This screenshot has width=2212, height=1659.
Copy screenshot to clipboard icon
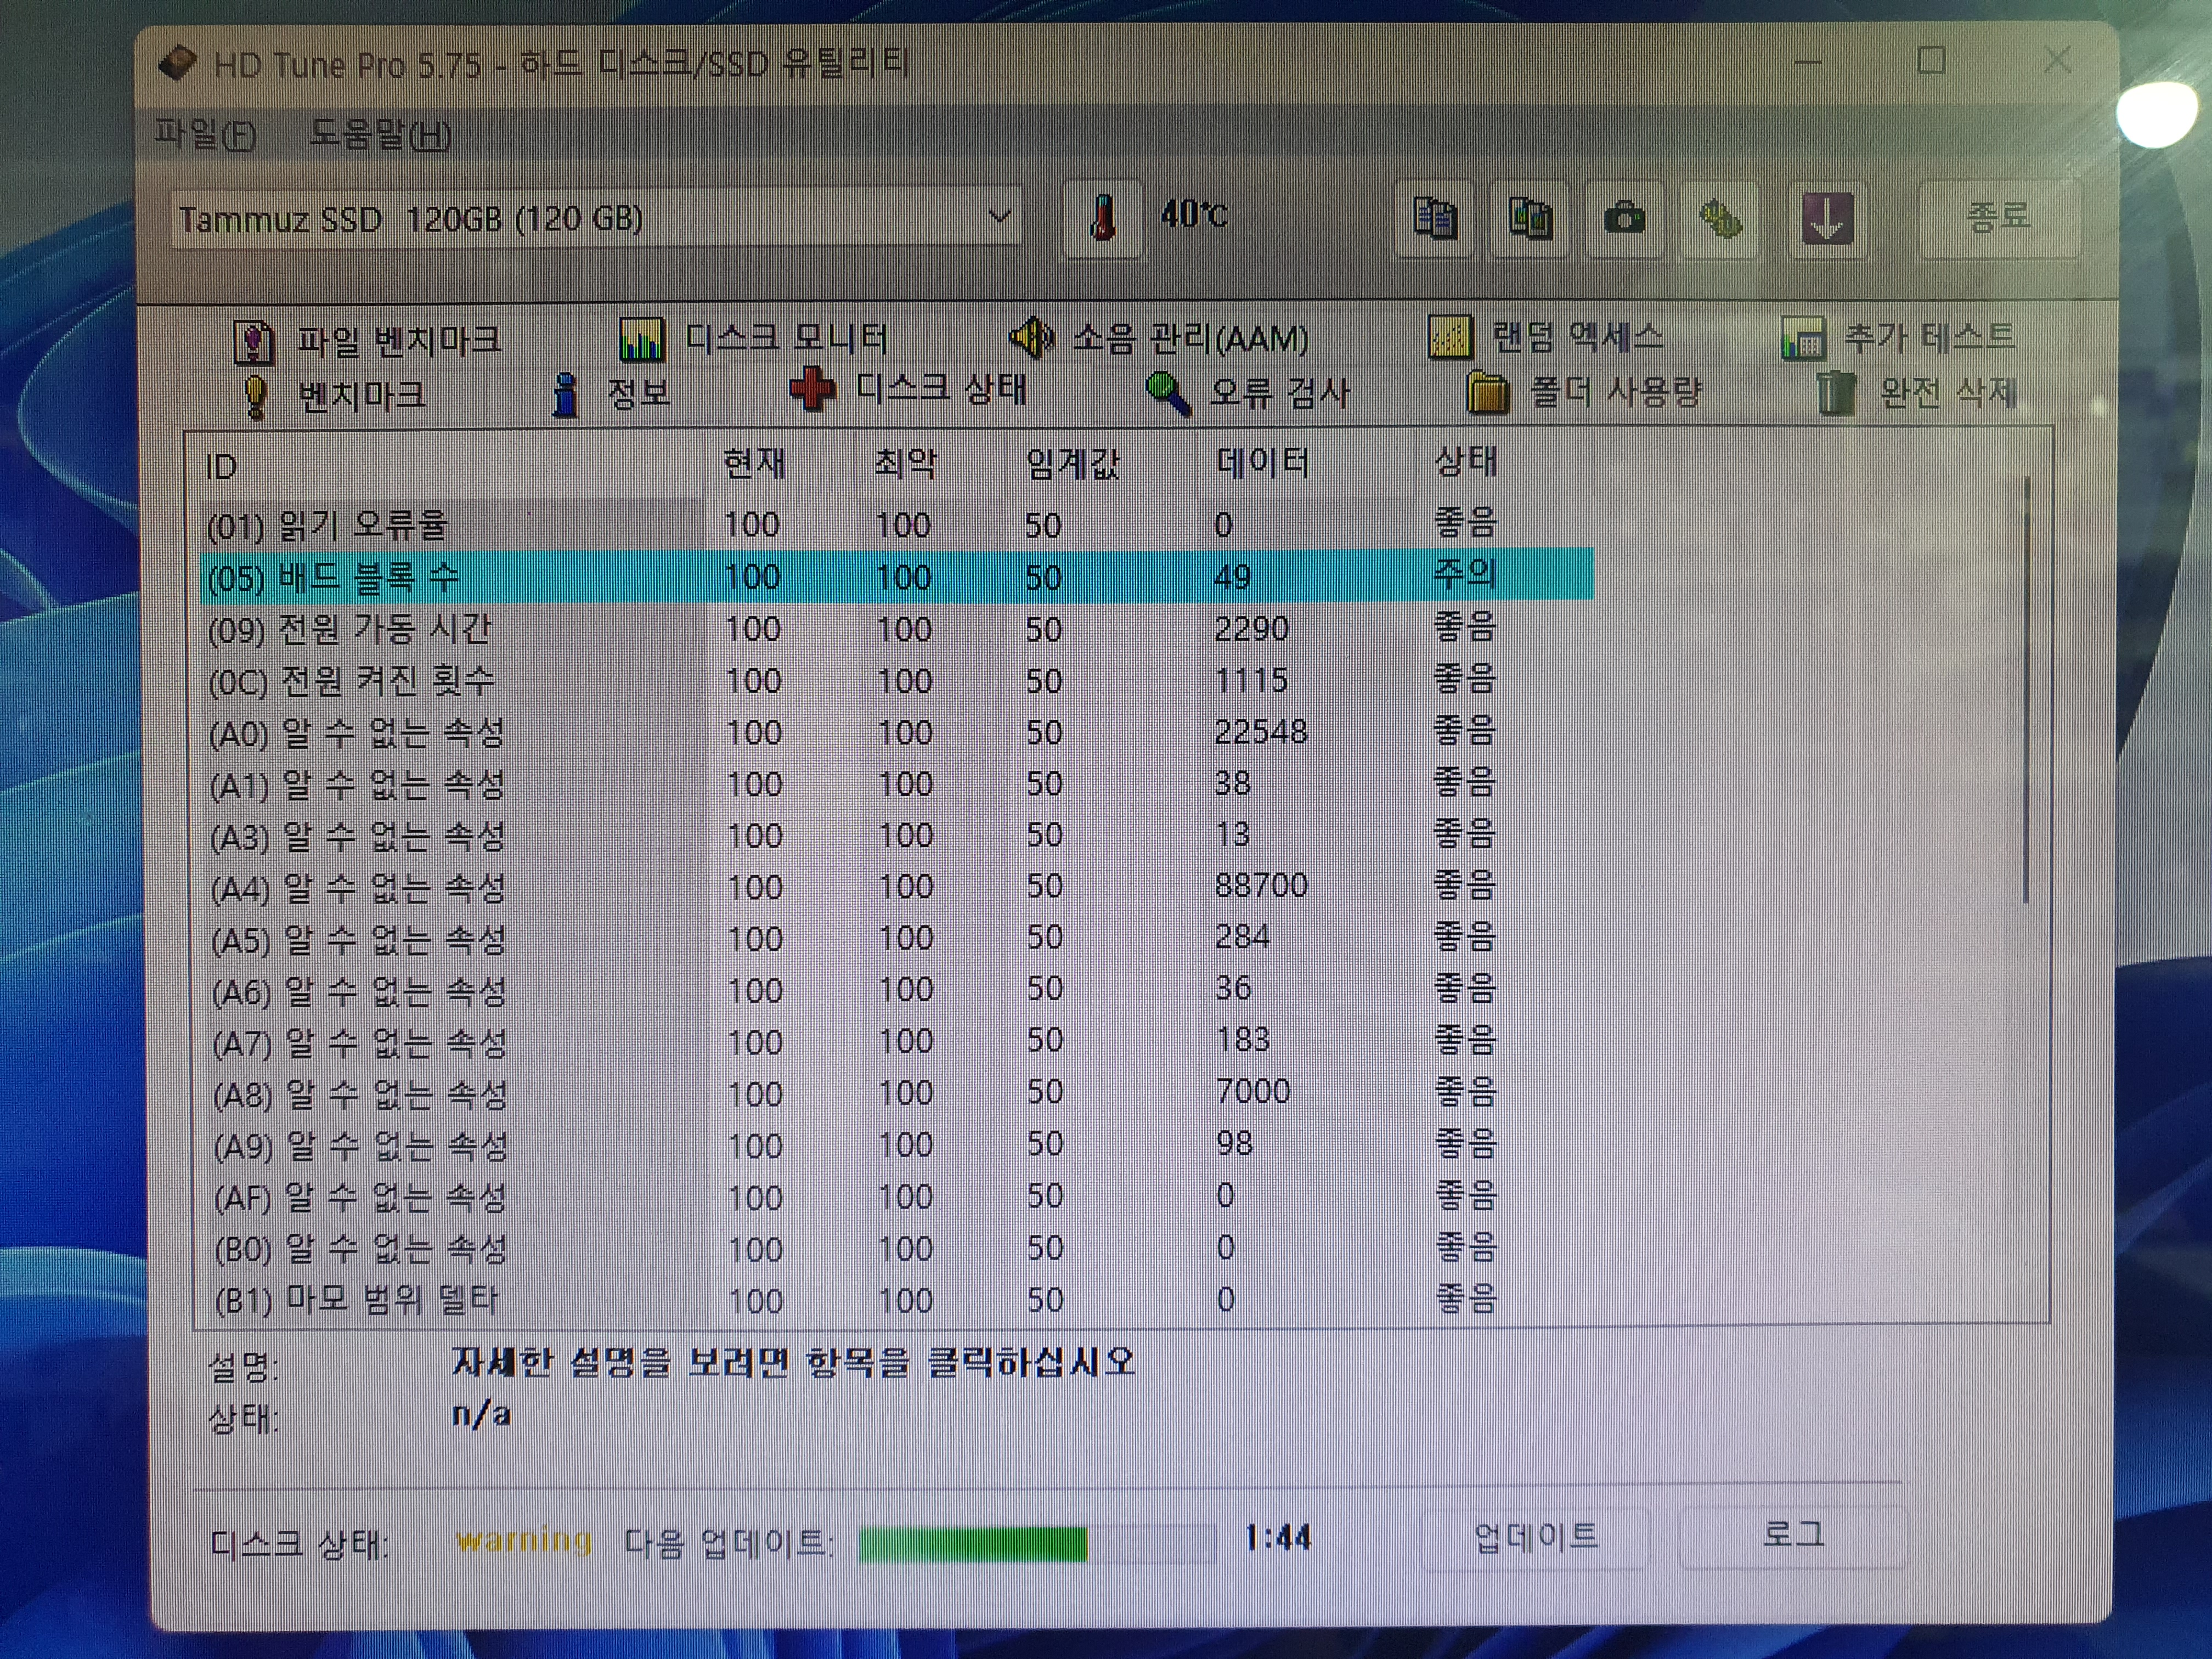(1530, 218)
